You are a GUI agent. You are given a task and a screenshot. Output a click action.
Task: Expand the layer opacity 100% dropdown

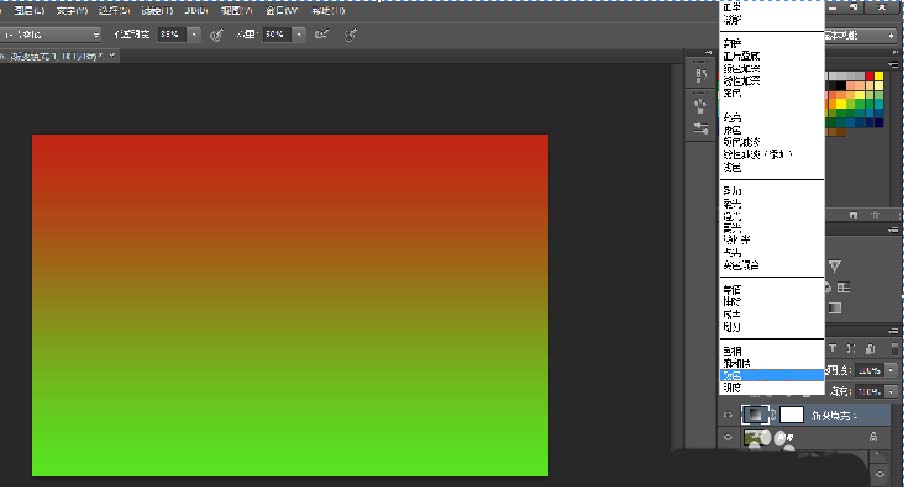click(889, 369)
